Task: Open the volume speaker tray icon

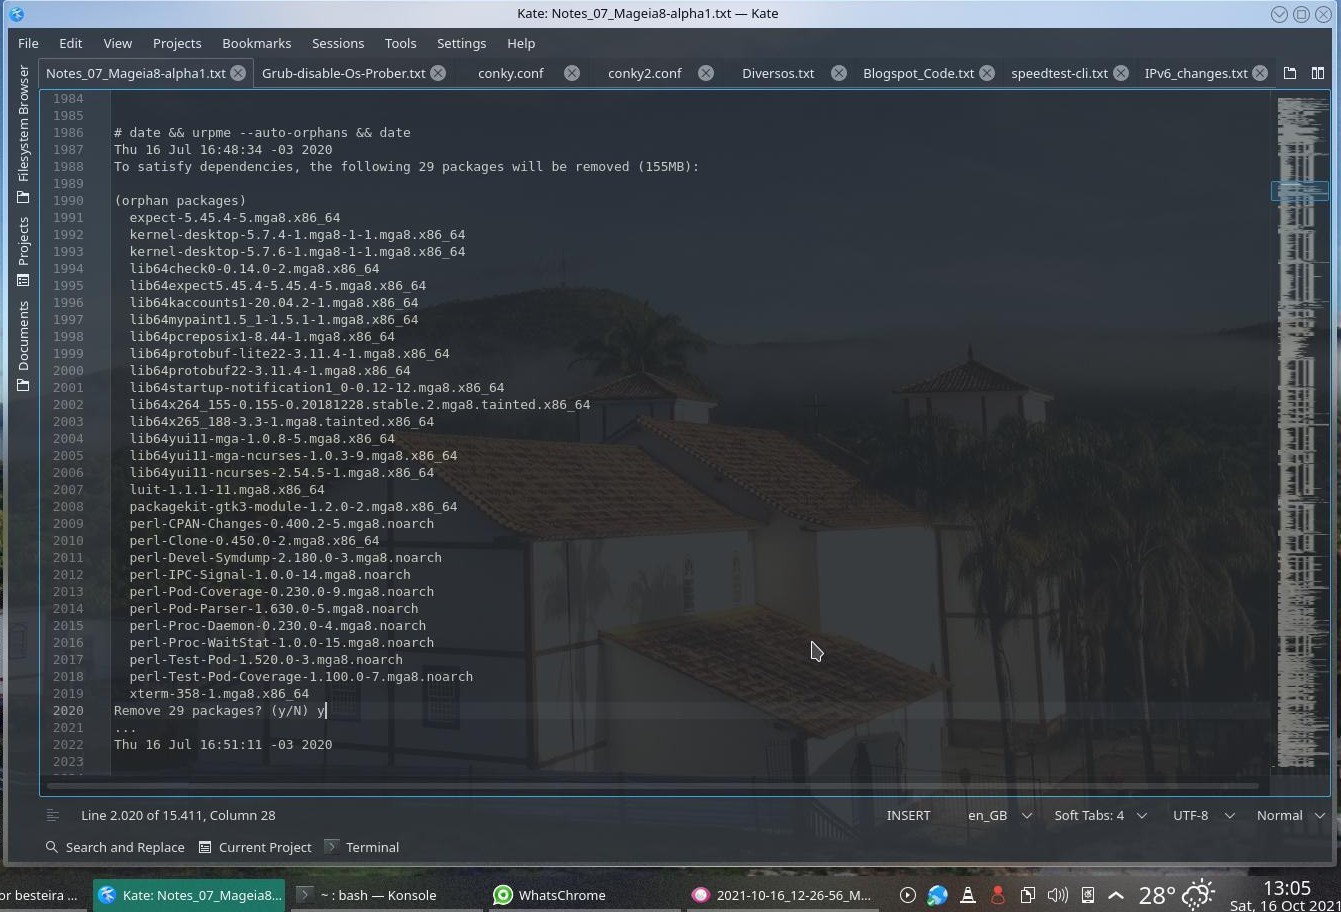Action: 1057,895
